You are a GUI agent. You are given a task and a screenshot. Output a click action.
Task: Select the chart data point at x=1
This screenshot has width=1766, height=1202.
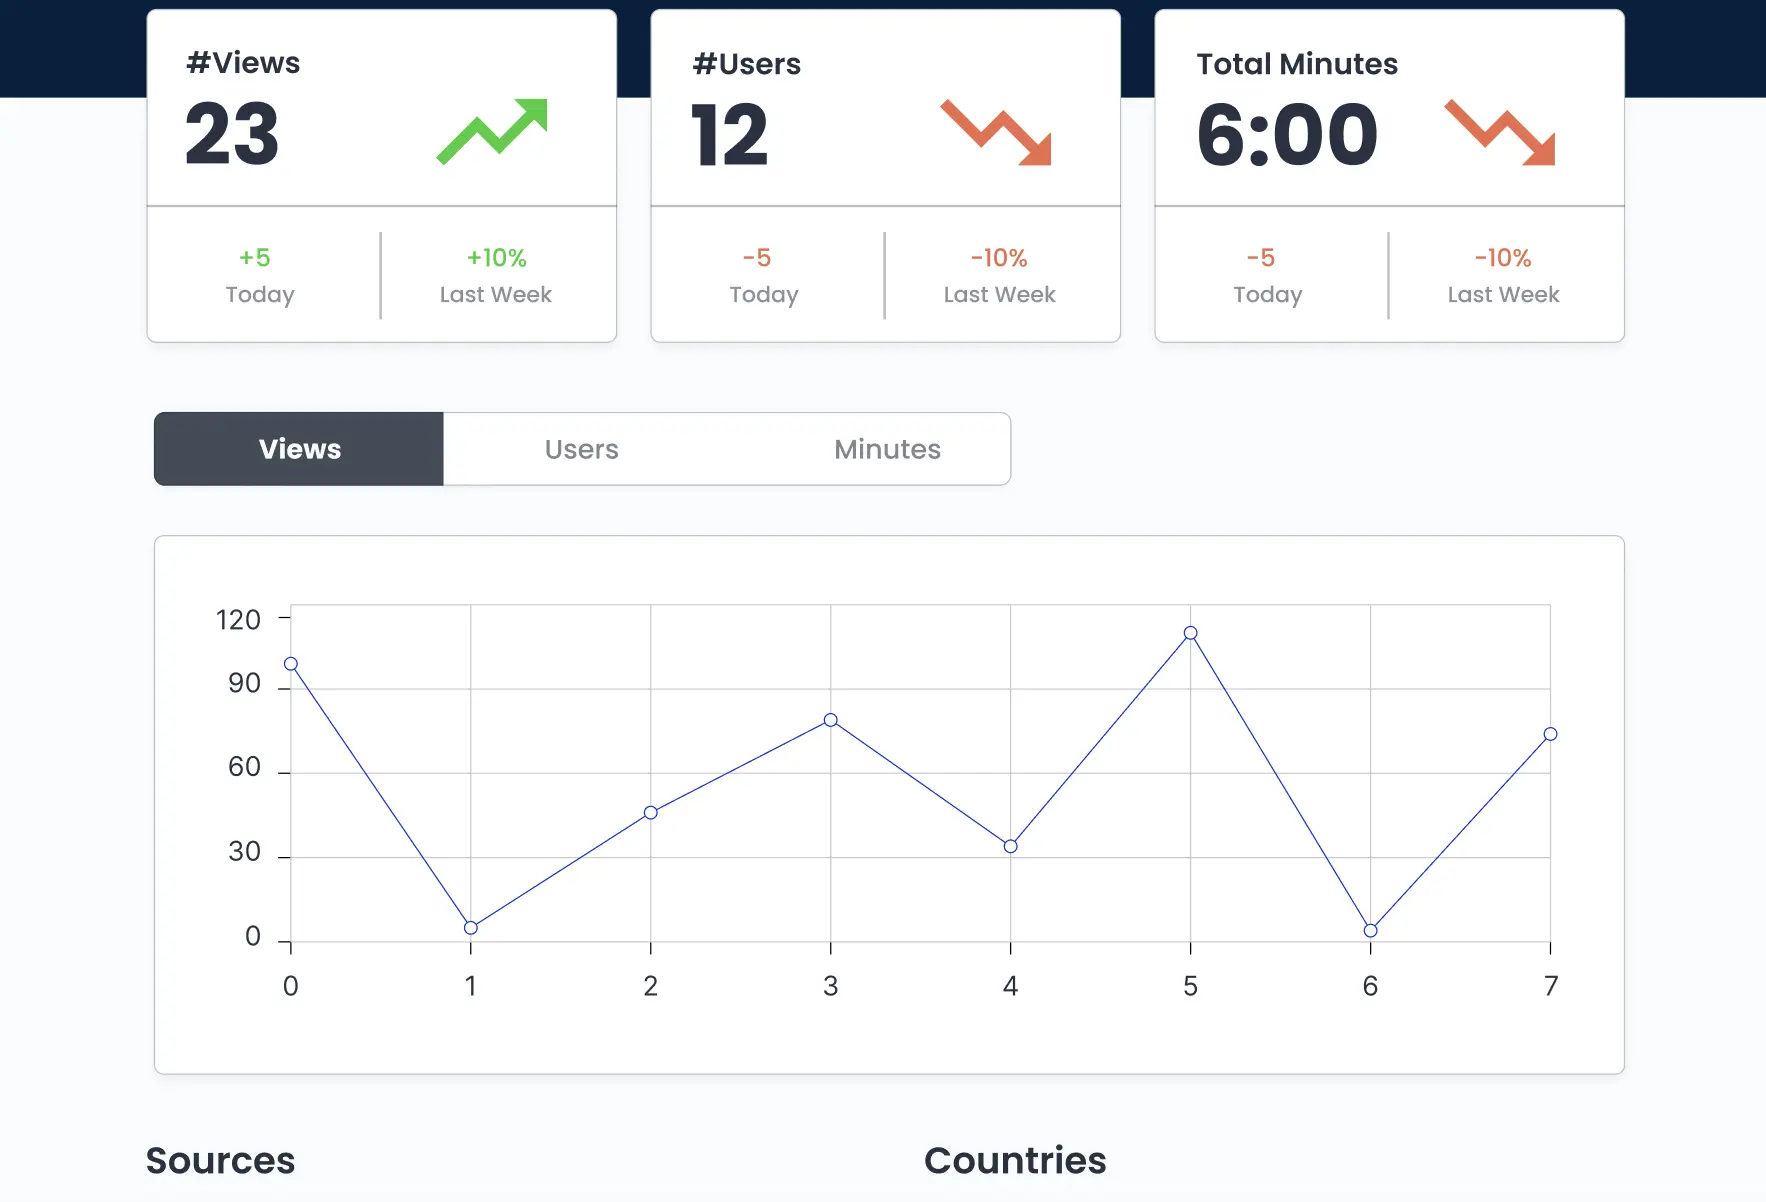tap(471, 928)
